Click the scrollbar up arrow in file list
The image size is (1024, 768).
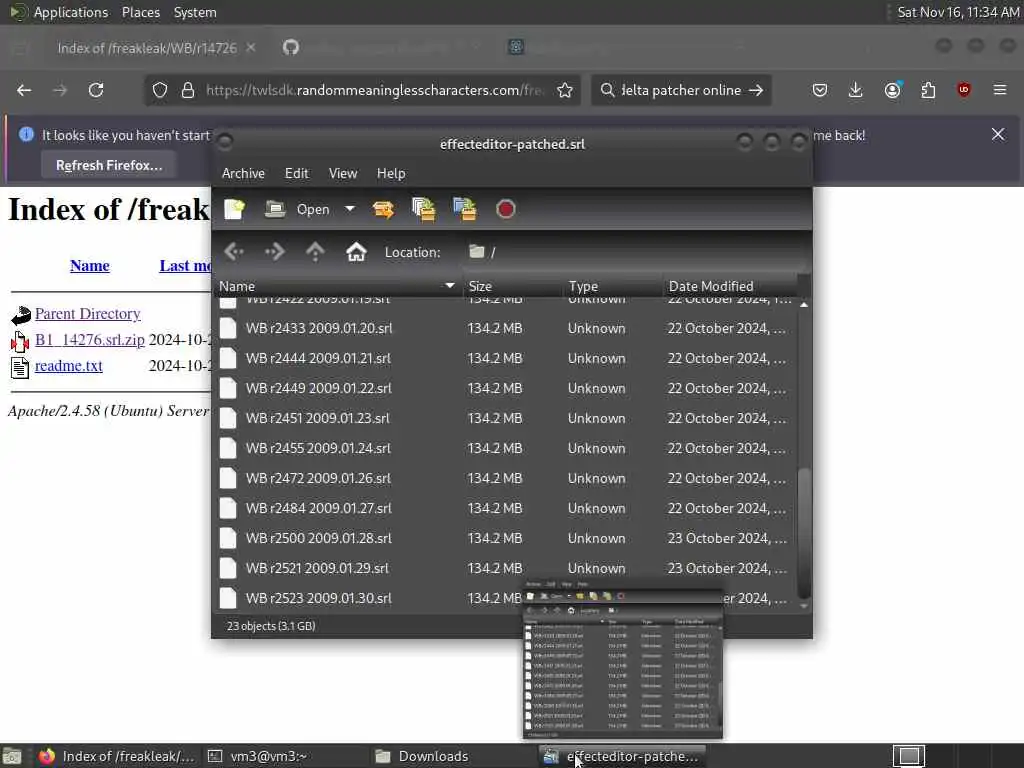(x=804, y=305)
